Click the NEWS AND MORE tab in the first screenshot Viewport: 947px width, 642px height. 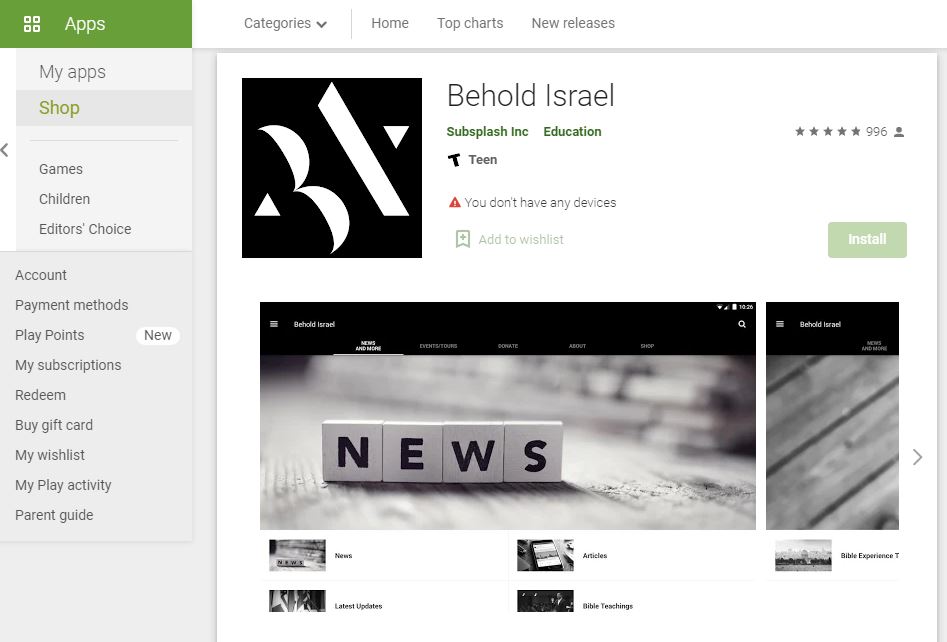tap(368, 345)
